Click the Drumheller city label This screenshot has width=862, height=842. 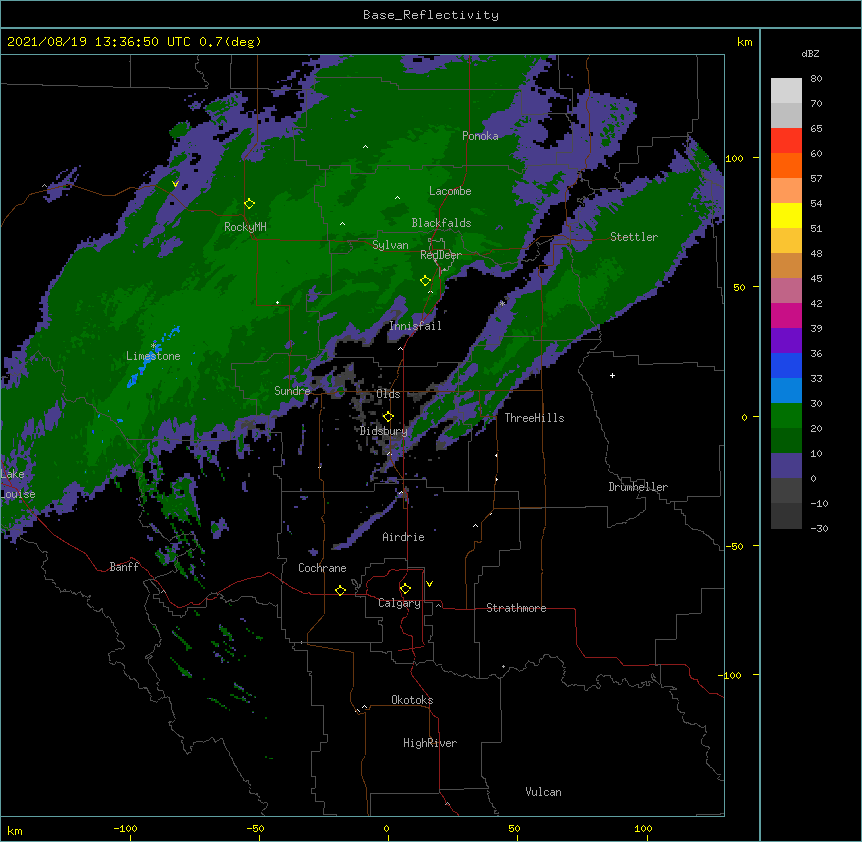[x=638, y=487]
